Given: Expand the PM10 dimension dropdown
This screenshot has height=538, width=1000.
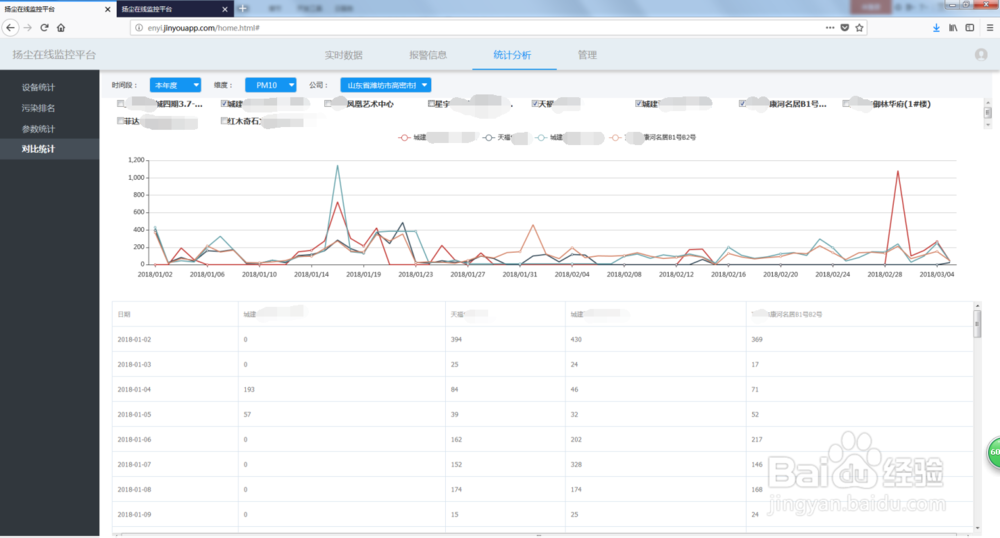Looking at the screenshot, I should coord(271,85).
